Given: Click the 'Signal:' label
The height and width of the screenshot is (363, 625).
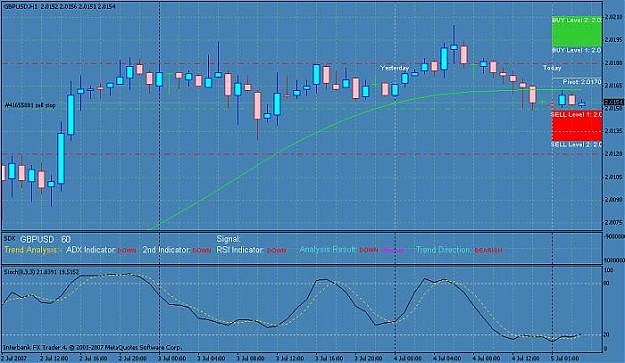Looking at the screenshot, I should pos(228,239).
